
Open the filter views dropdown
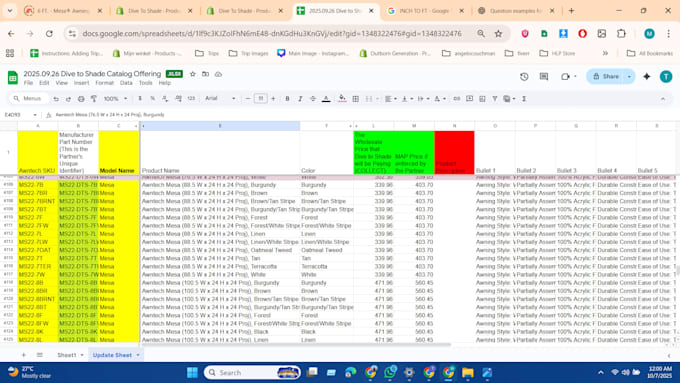click(x=509, y=99)
